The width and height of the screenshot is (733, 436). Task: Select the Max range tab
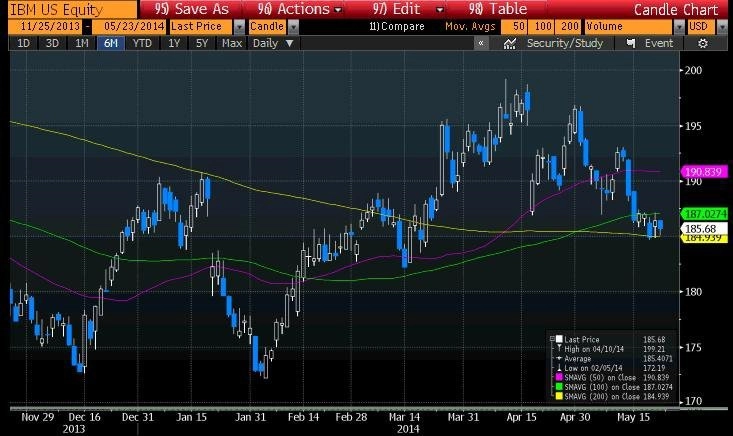tap(231, 43)
